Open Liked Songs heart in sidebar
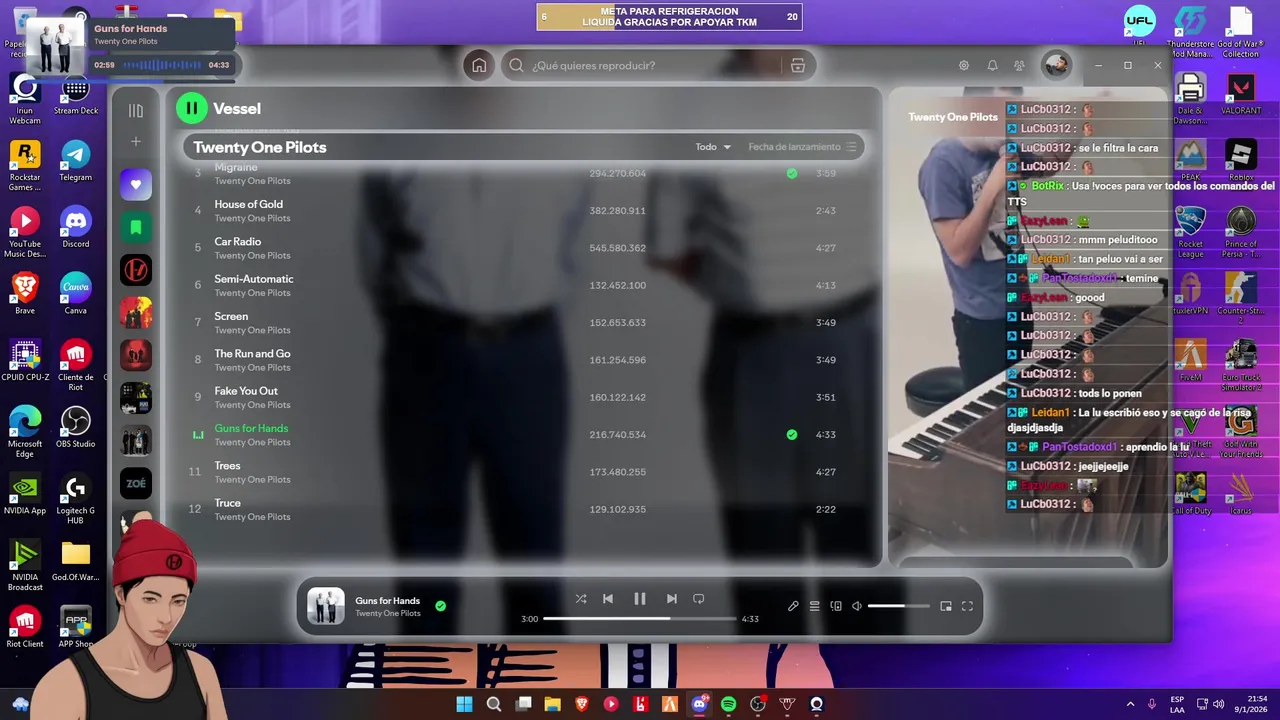This screenshot has width=1280, height=720. pyautogui.click(x=136, y=185)
